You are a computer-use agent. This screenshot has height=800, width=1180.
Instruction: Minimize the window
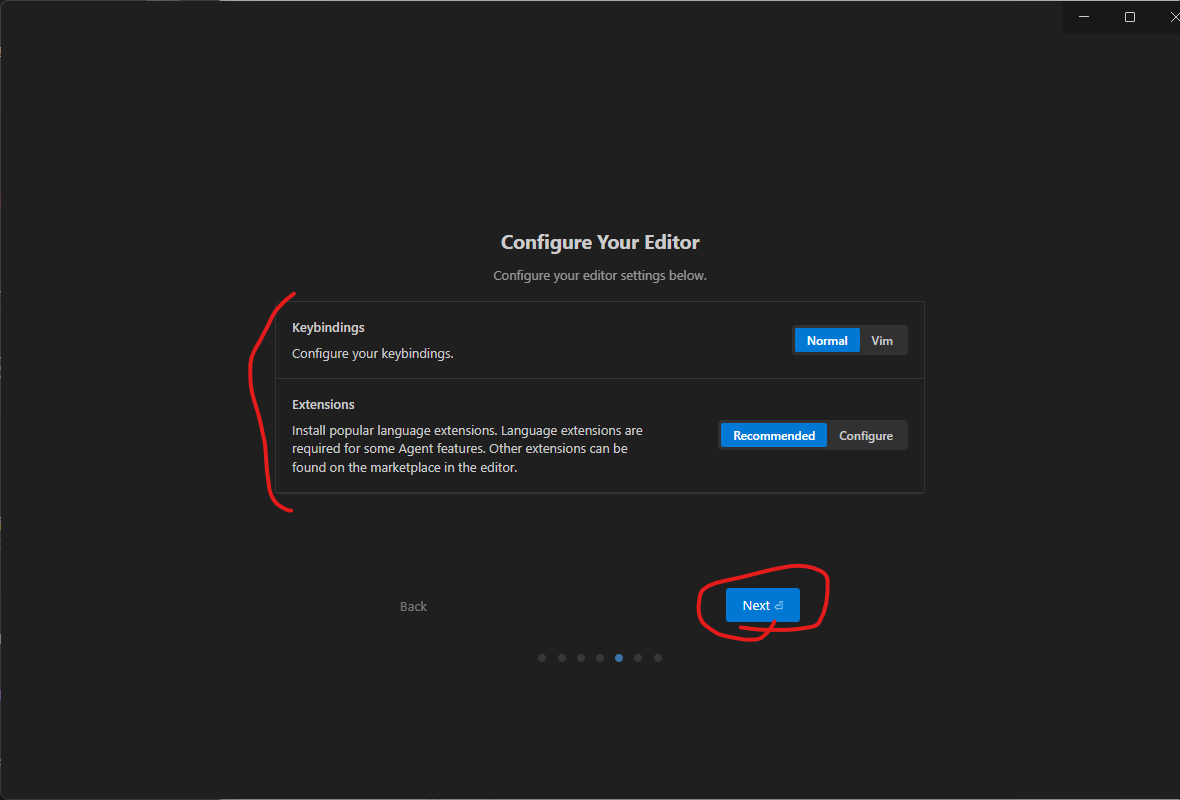1084,17
